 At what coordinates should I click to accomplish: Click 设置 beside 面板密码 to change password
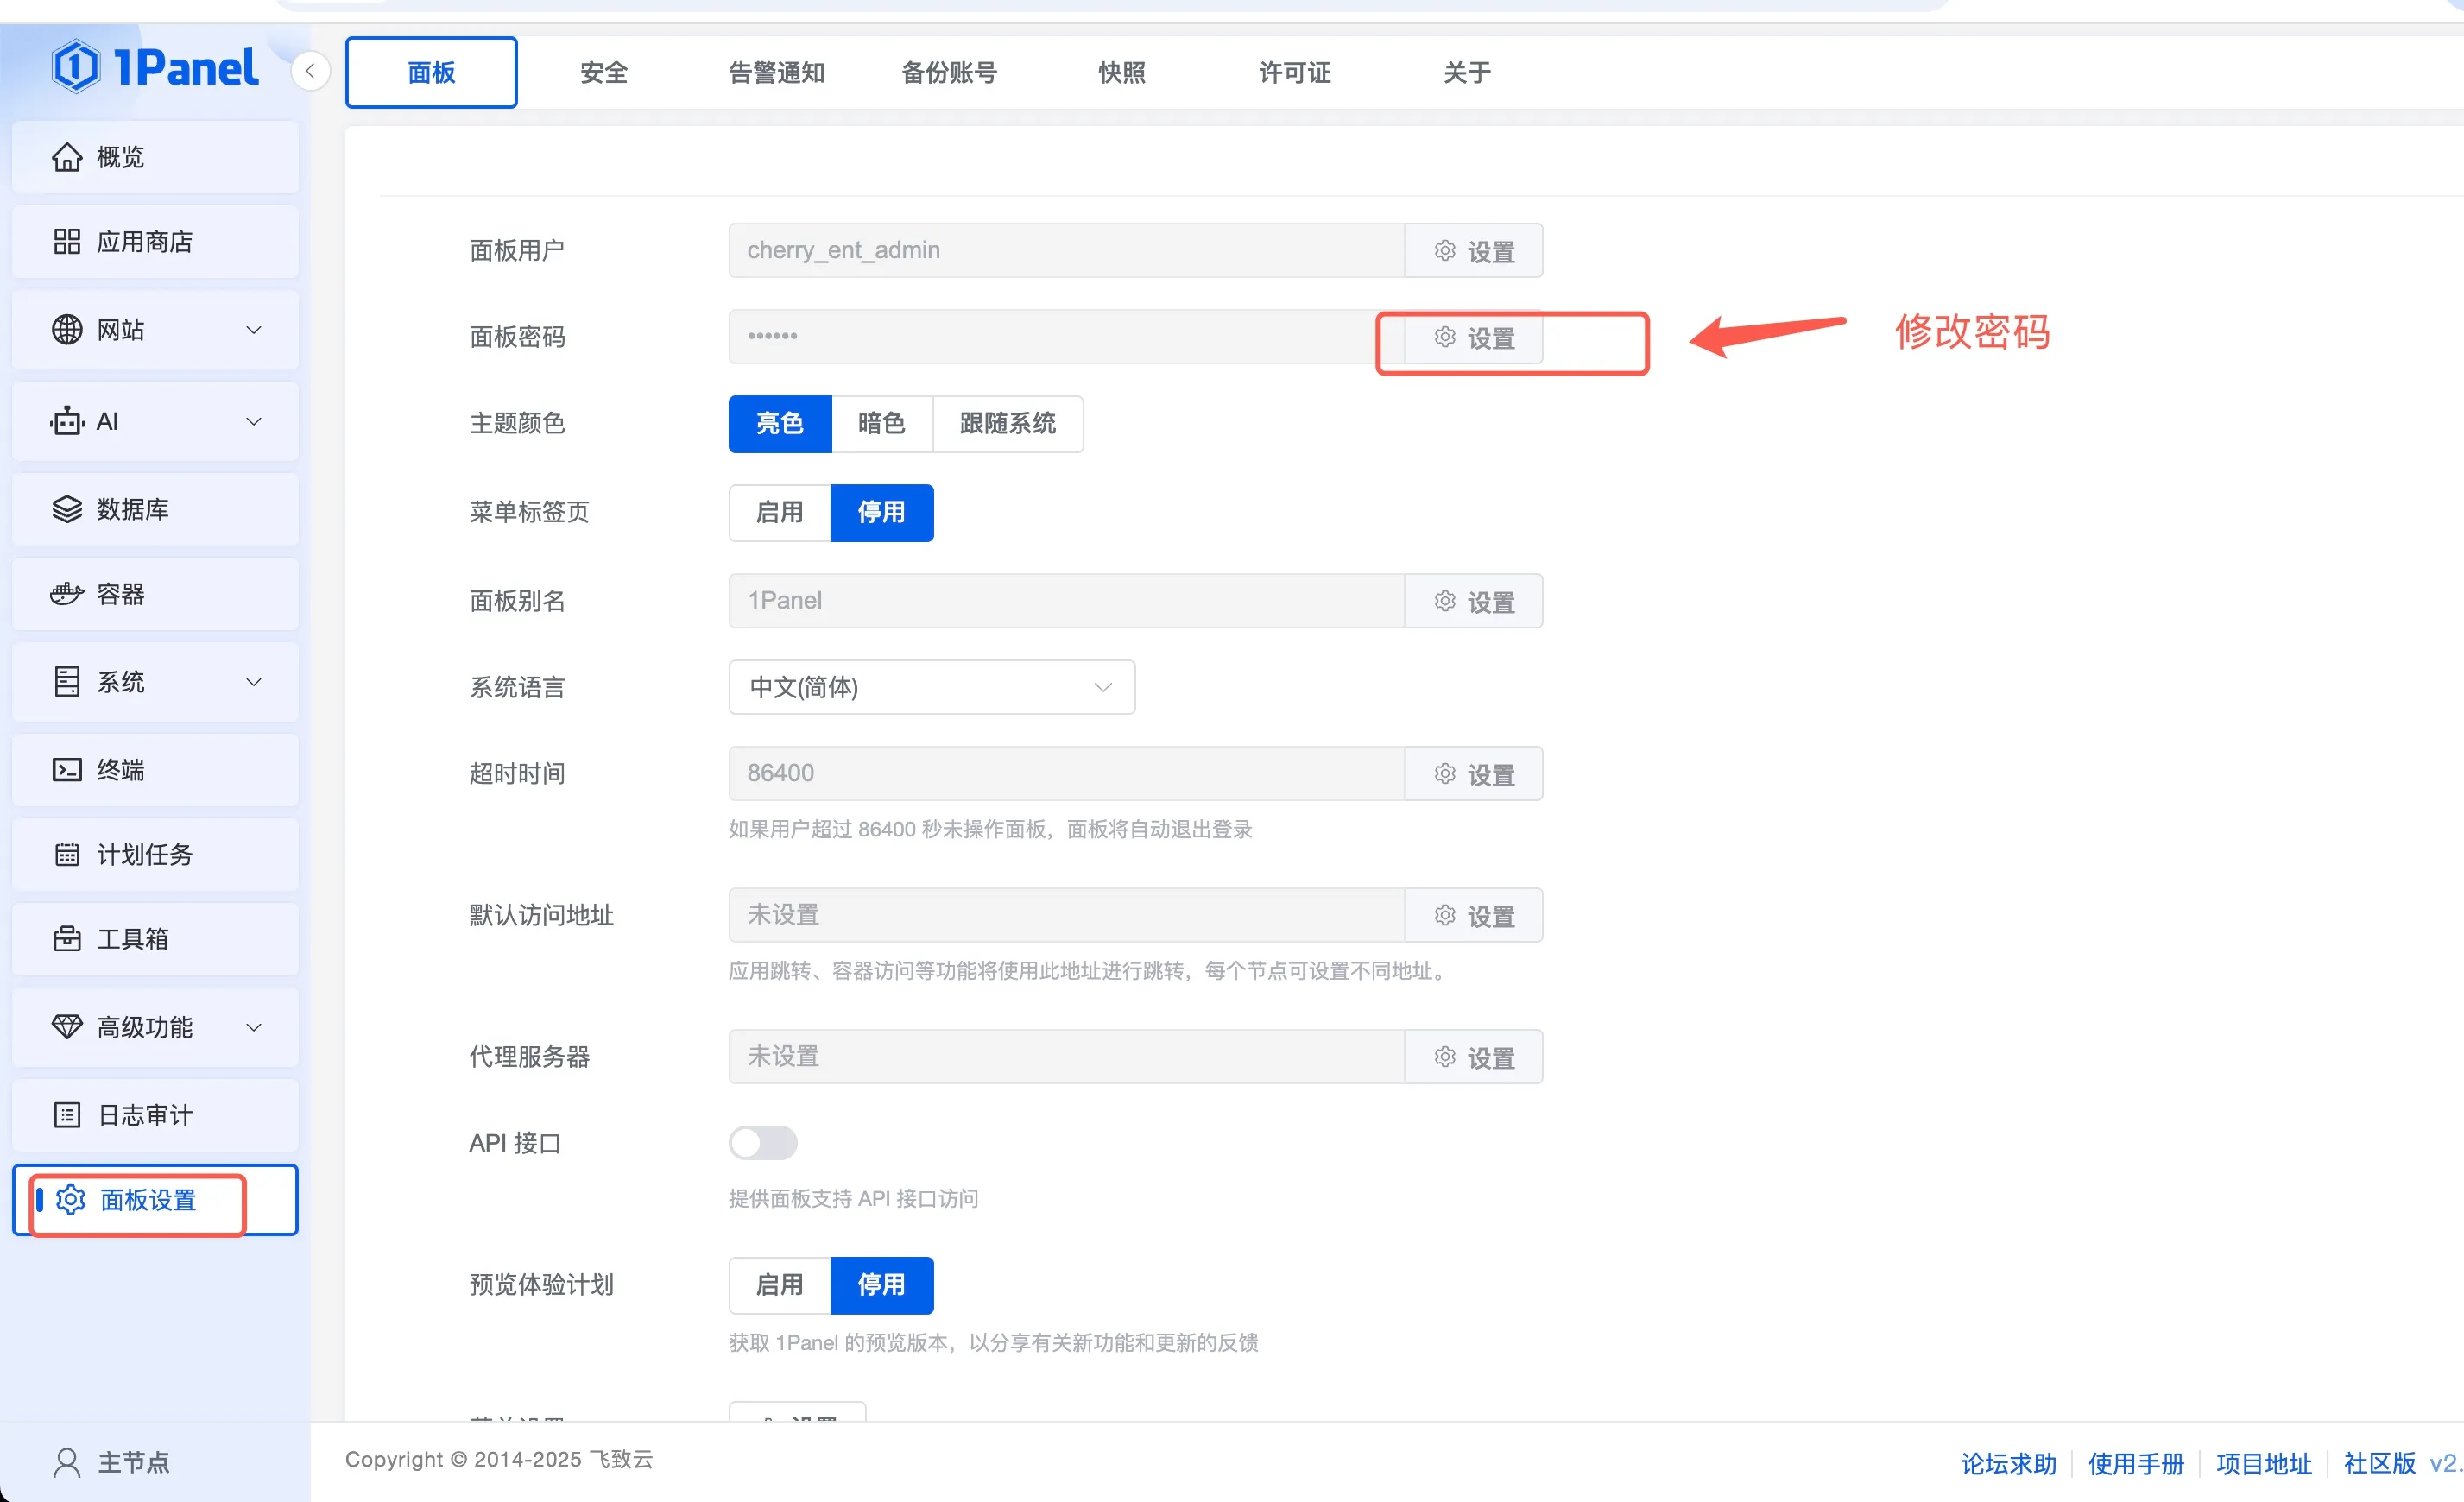(x=1474, y=338)
